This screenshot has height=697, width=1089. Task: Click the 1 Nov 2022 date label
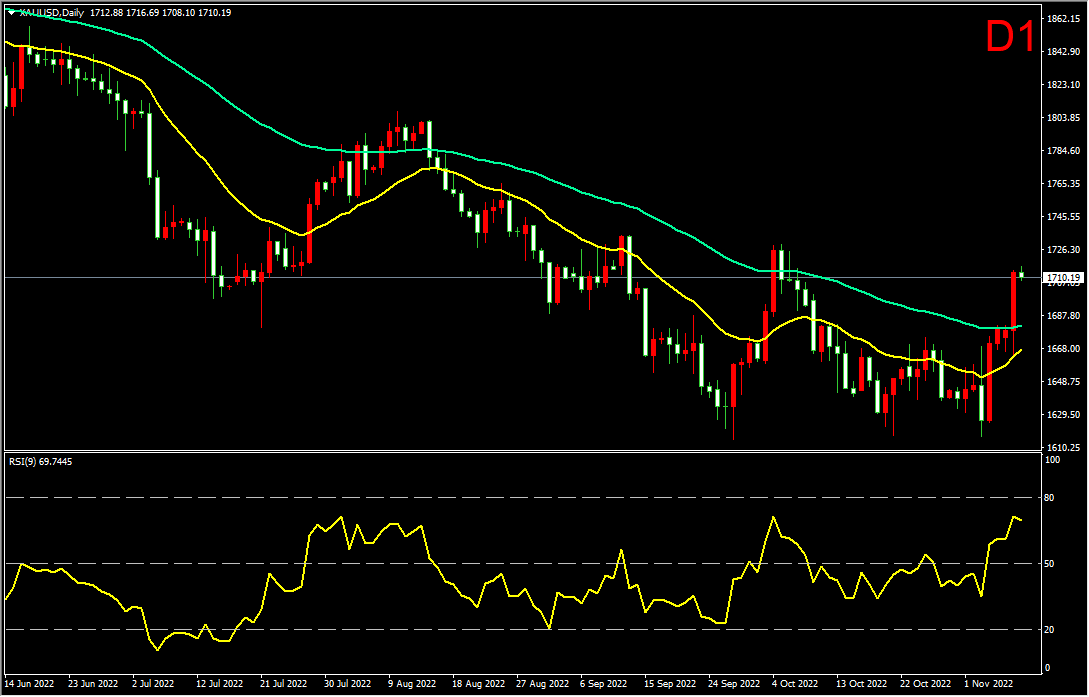point(988,684)
